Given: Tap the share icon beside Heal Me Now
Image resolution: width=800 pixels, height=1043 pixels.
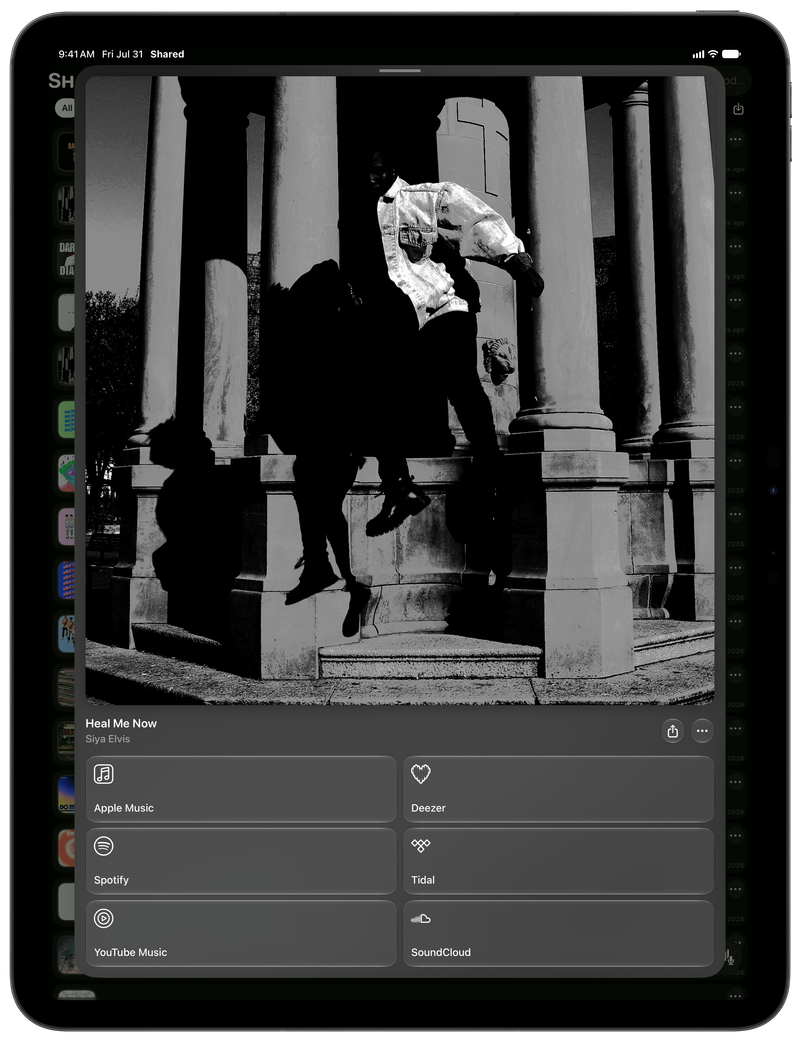Looking at the screenshot, I should pos(672,731).
